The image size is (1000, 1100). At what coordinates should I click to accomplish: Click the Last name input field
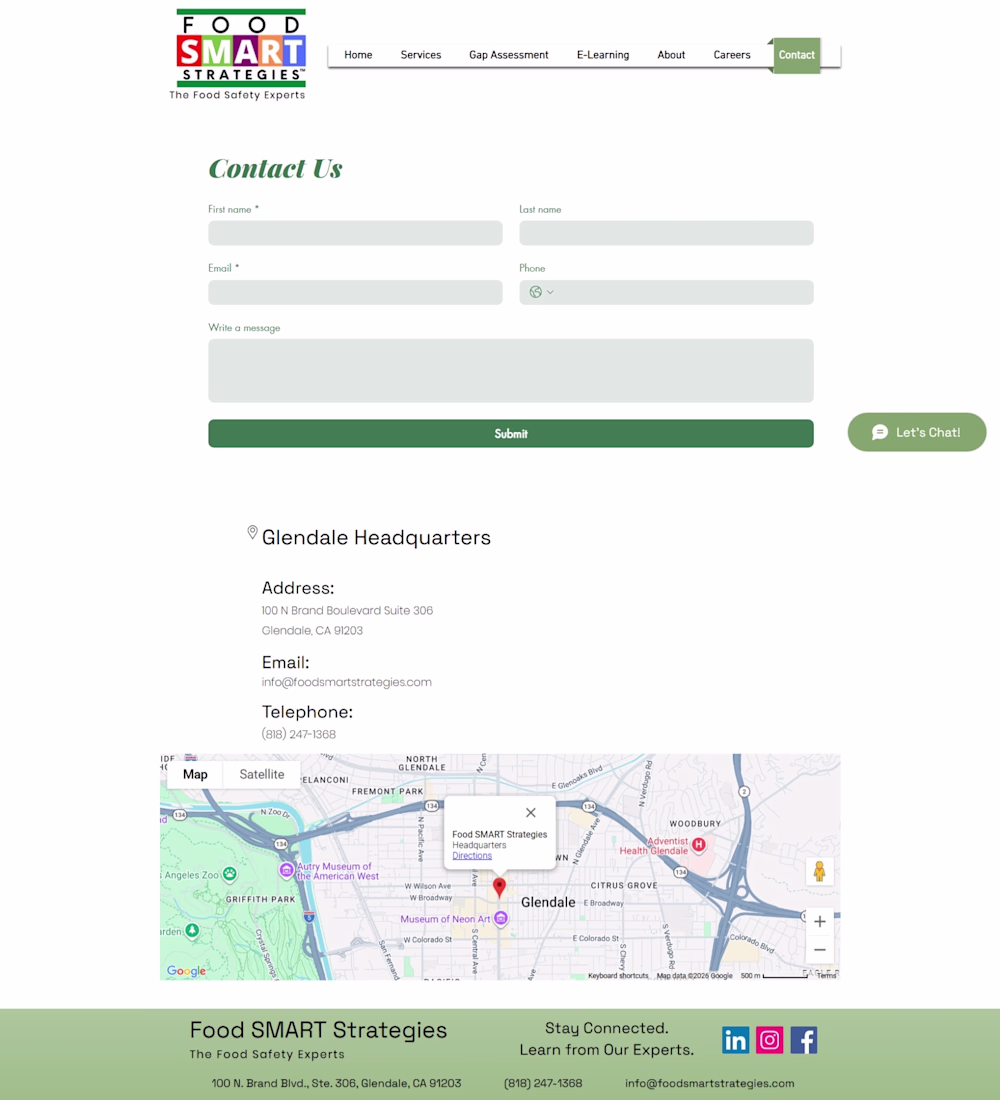coord(666,233)
